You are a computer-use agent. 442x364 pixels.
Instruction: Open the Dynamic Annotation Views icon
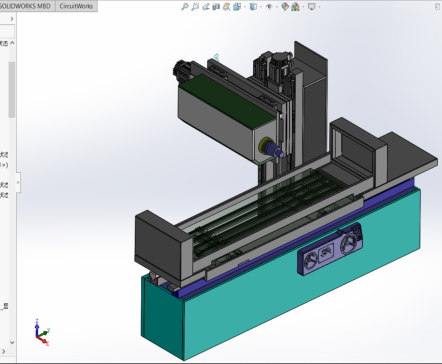click(226, 6)
